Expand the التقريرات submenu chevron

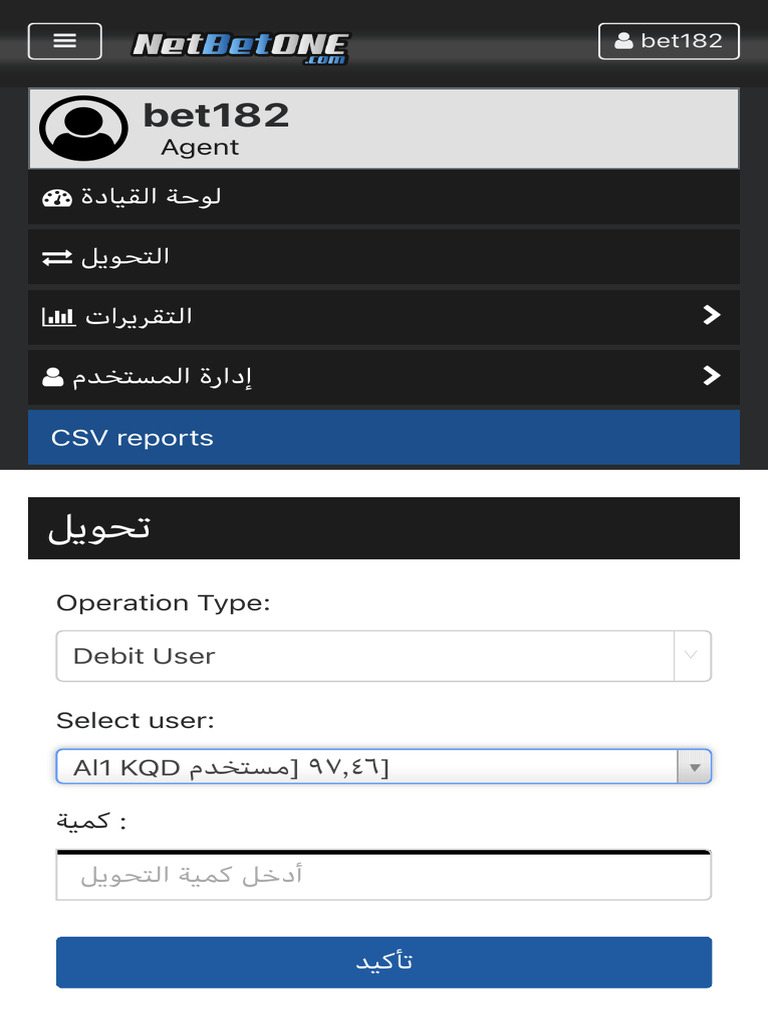click(711, 316)
